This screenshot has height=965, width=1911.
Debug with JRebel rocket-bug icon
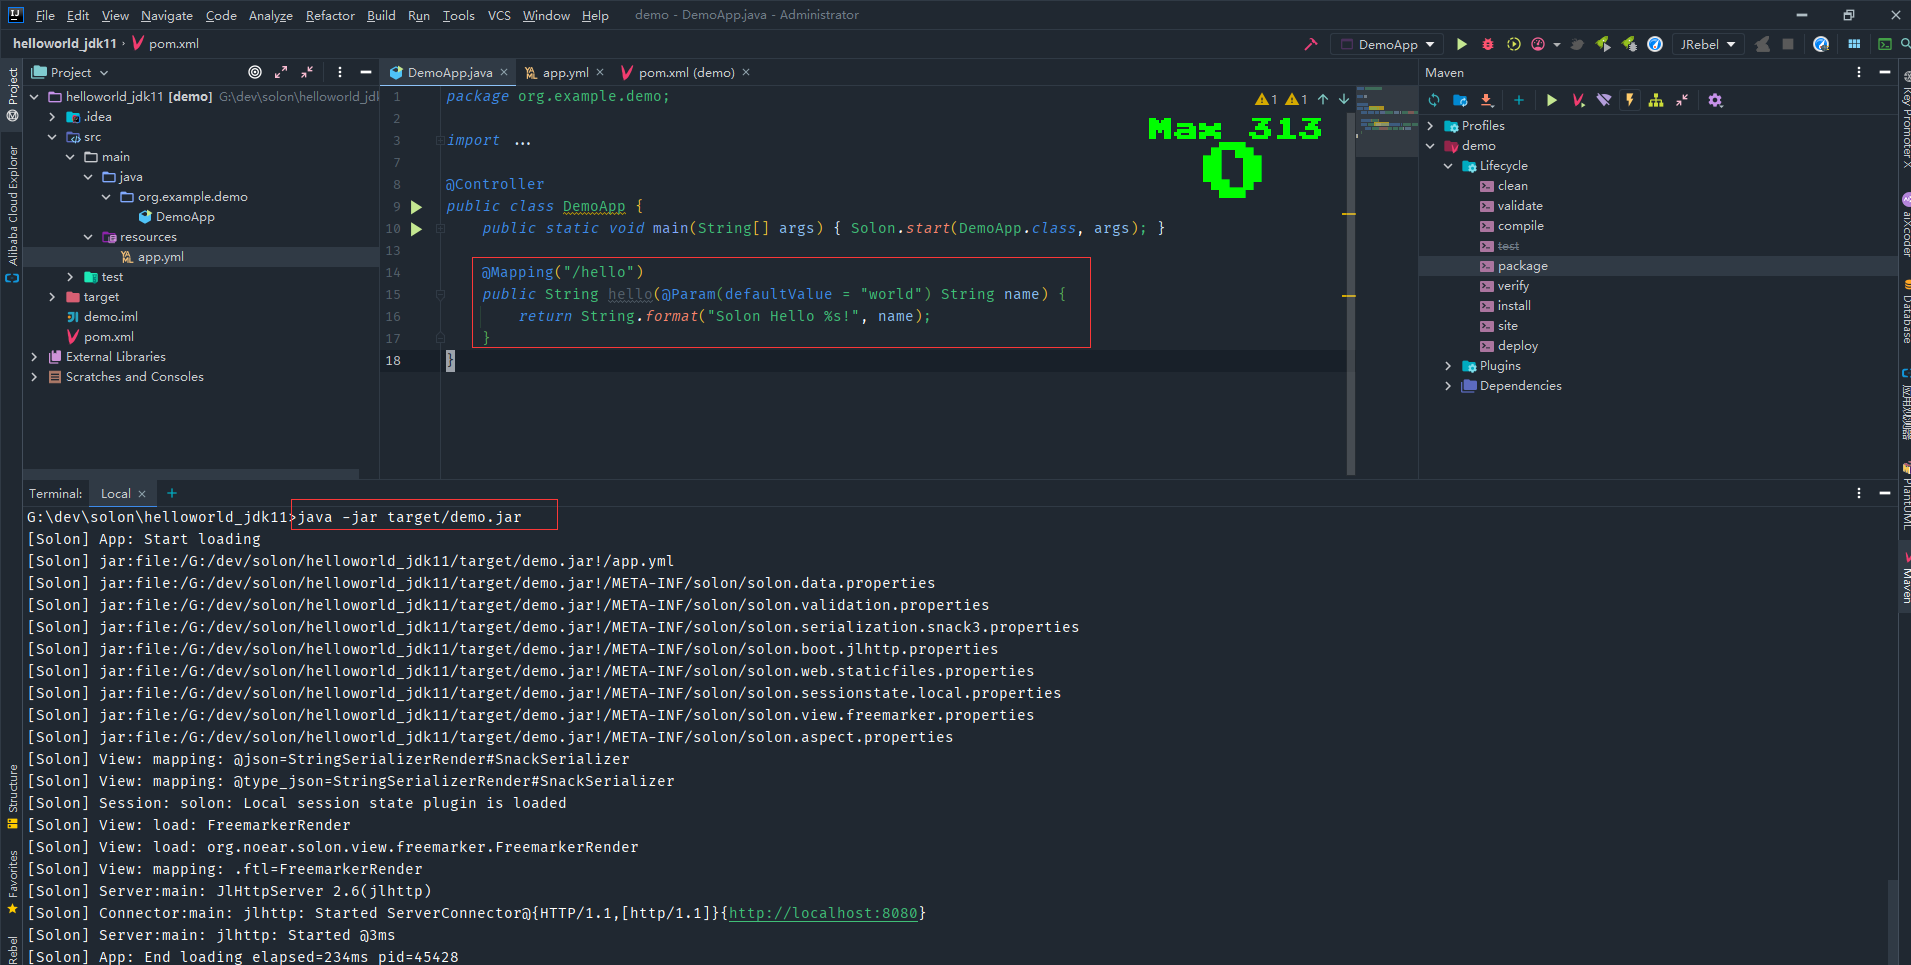pos(1629,44)
